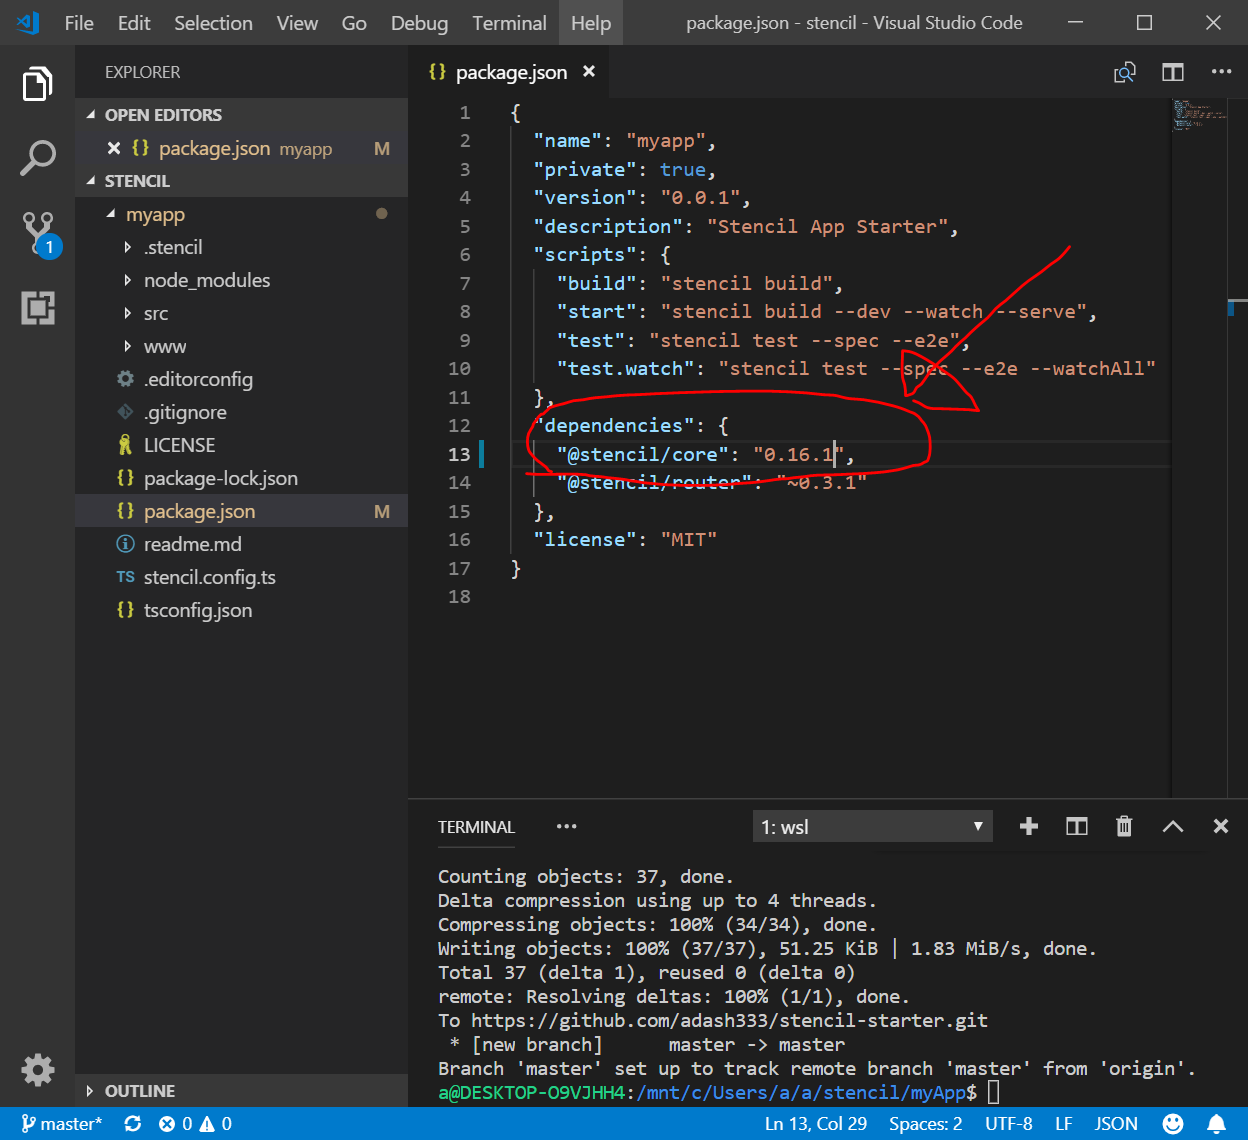1248x1140 pixels.
Task: Create a new terminal with plus
Action: pos(1028,826)
